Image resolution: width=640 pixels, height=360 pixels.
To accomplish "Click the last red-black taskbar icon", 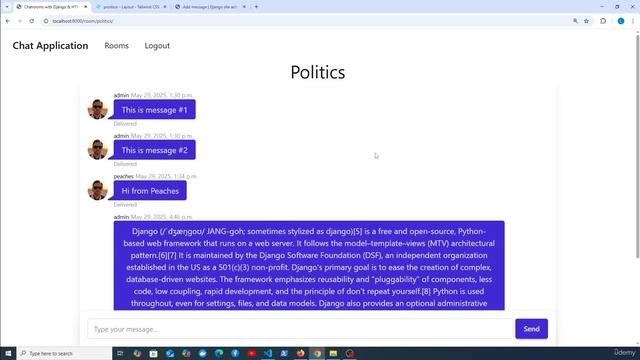I will [x=350, y=353].
